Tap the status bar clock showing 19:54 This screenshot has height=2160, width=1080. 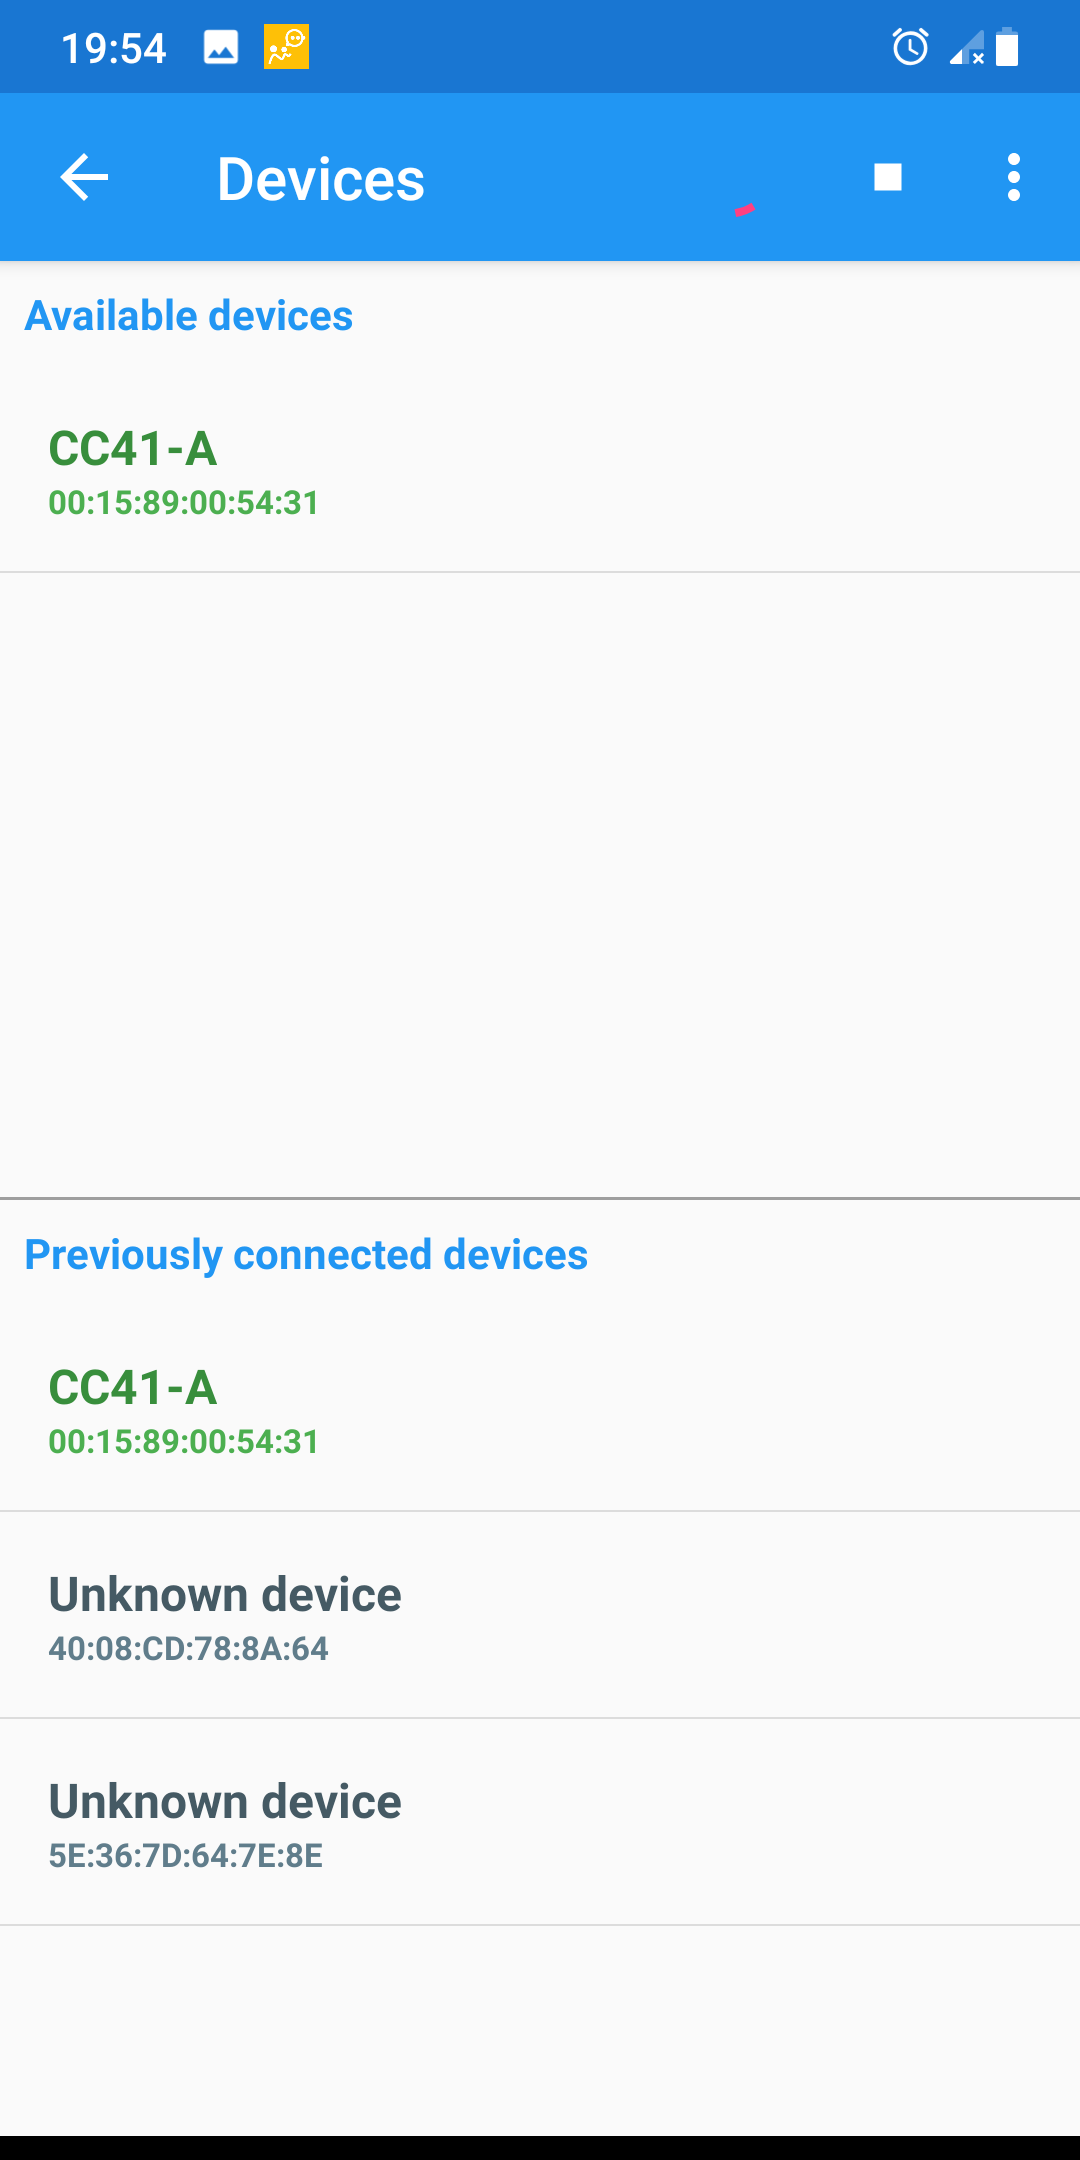[x=113, y=46]
